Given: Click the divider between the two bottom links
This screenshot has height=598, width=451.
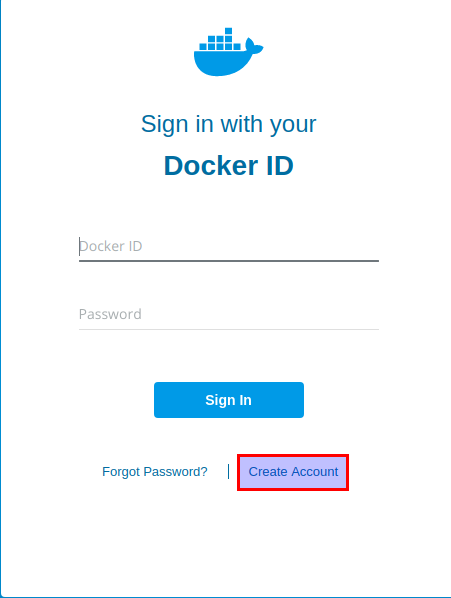Looking at the screenshot, I should click(228, 472).
